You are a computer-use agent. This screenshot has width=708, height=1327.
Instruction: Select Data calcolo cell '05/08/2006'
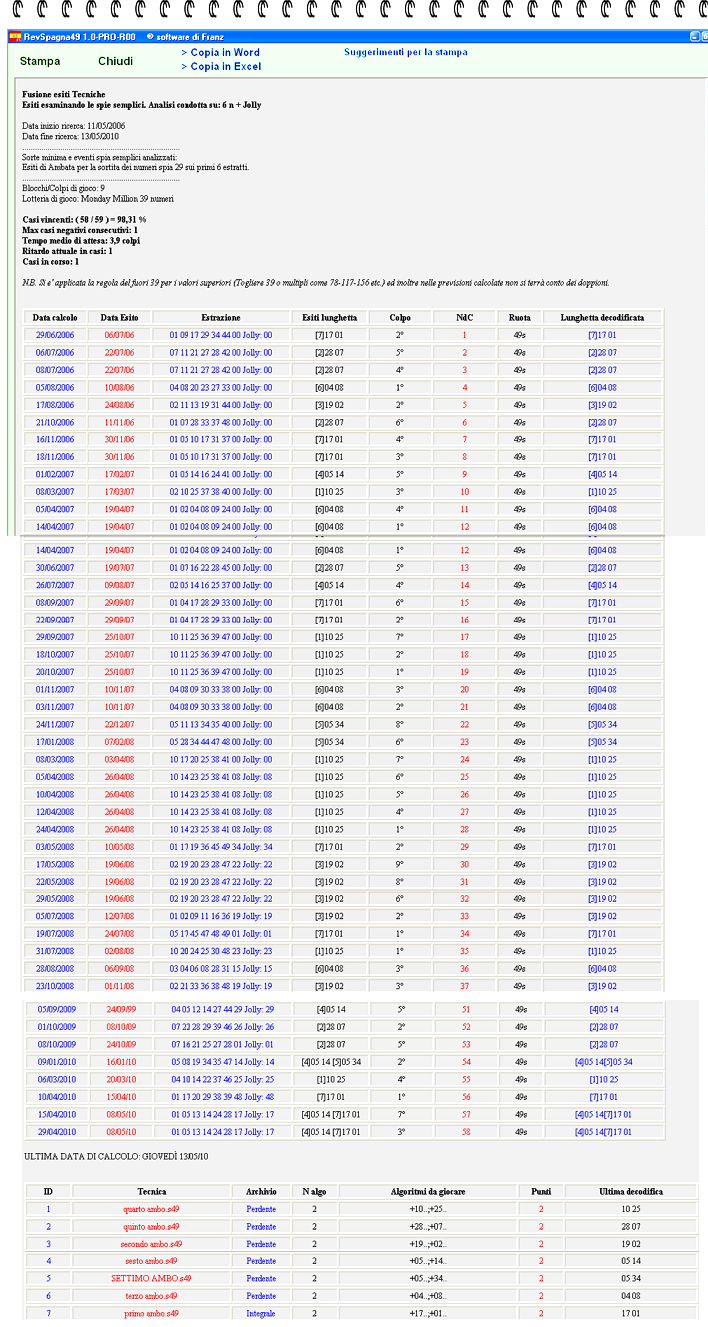[55, 387]
